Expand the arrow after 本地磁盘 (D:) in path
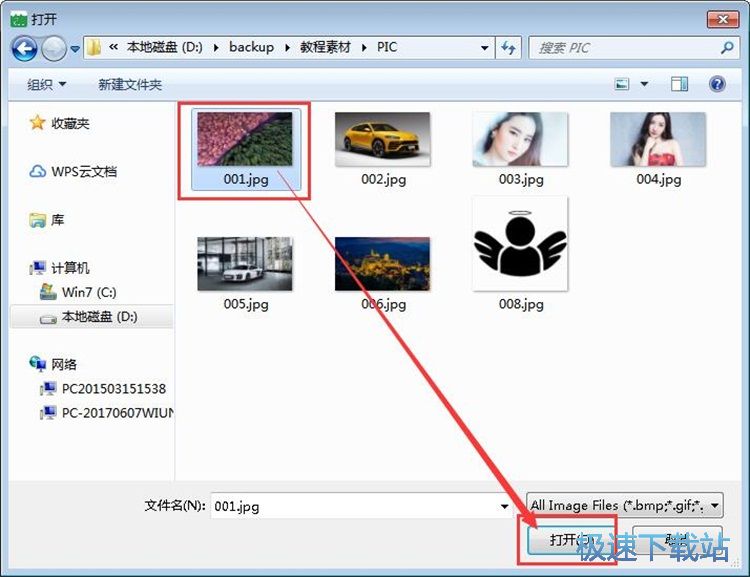 coord(216,48)
